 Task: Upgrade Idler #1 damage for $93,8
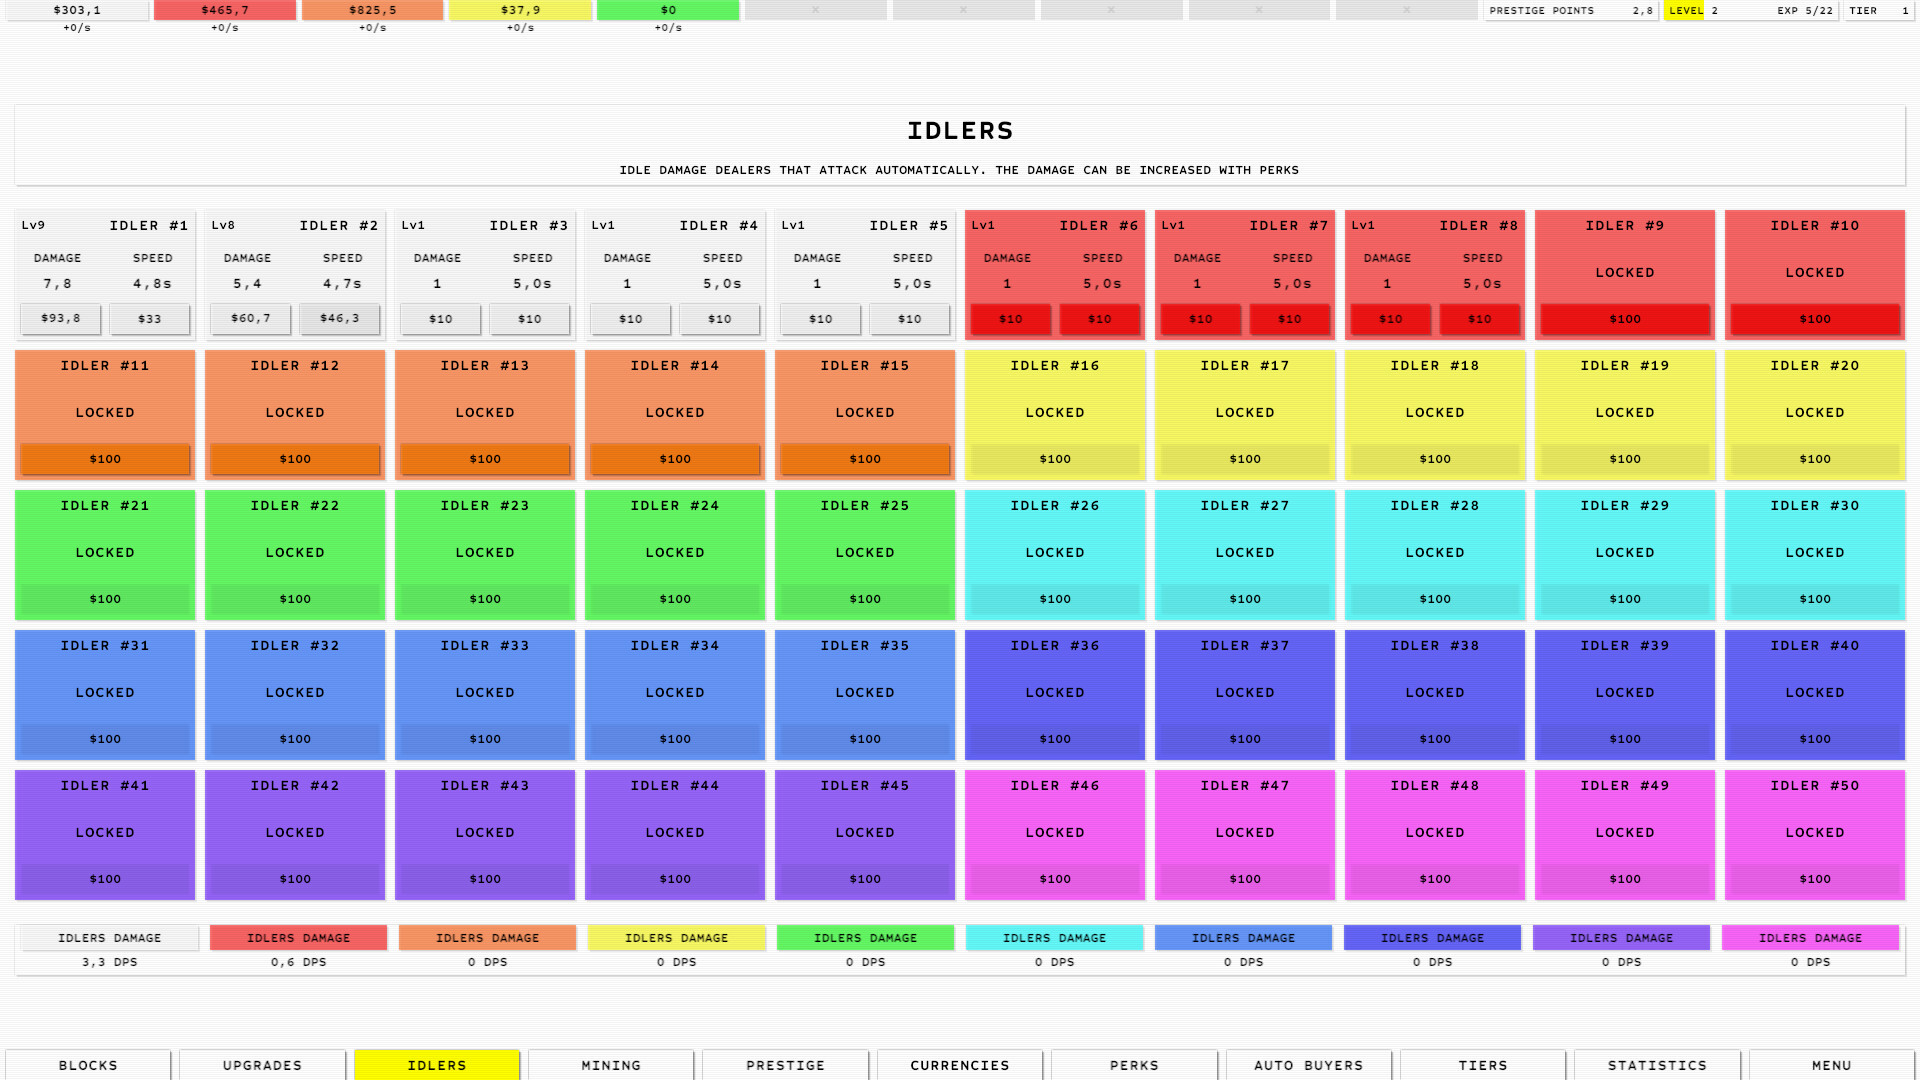click(x=60, y=318)
